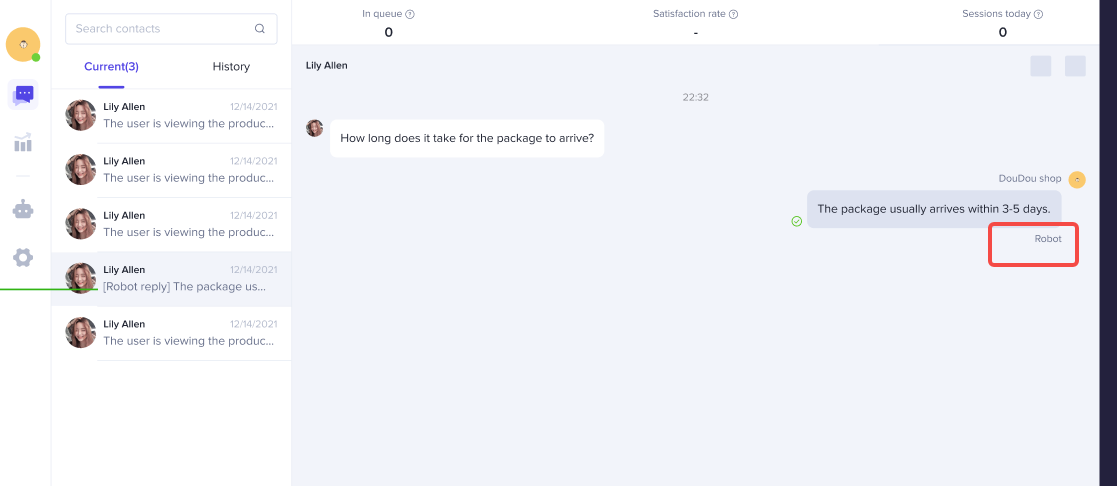Viewport: 1117px width, 486px height.
Task: Switch to the Current(3) tab
Action: [111, 67]
